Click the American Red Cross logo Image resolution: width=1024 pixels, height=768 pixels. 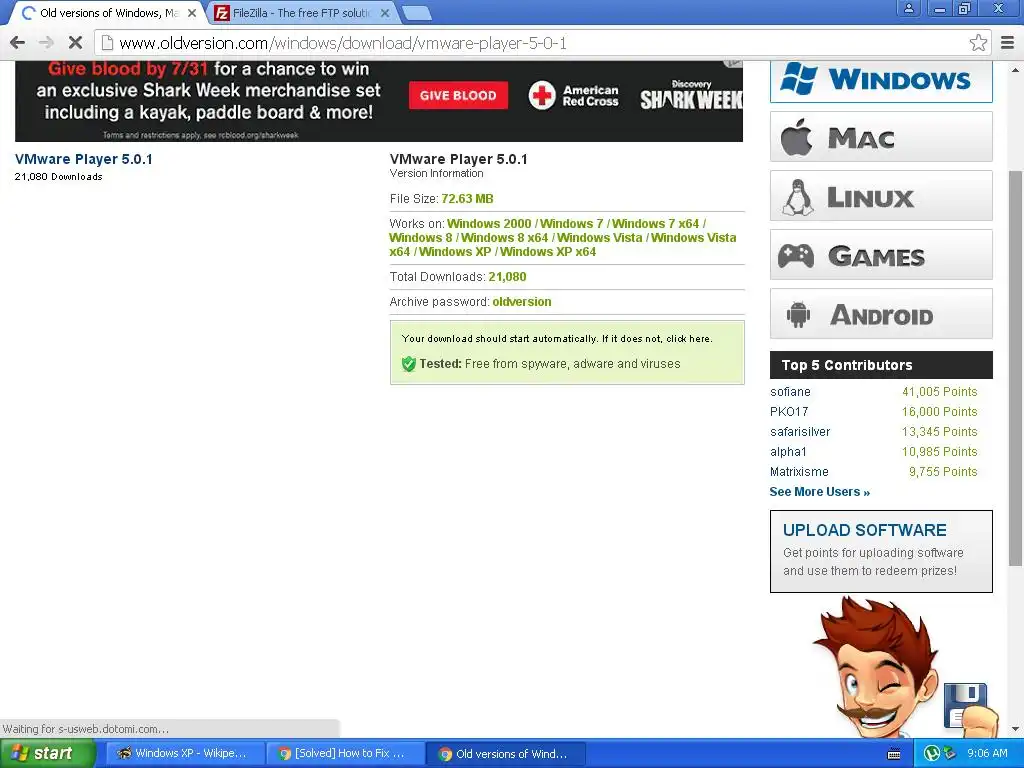(573, 95)
